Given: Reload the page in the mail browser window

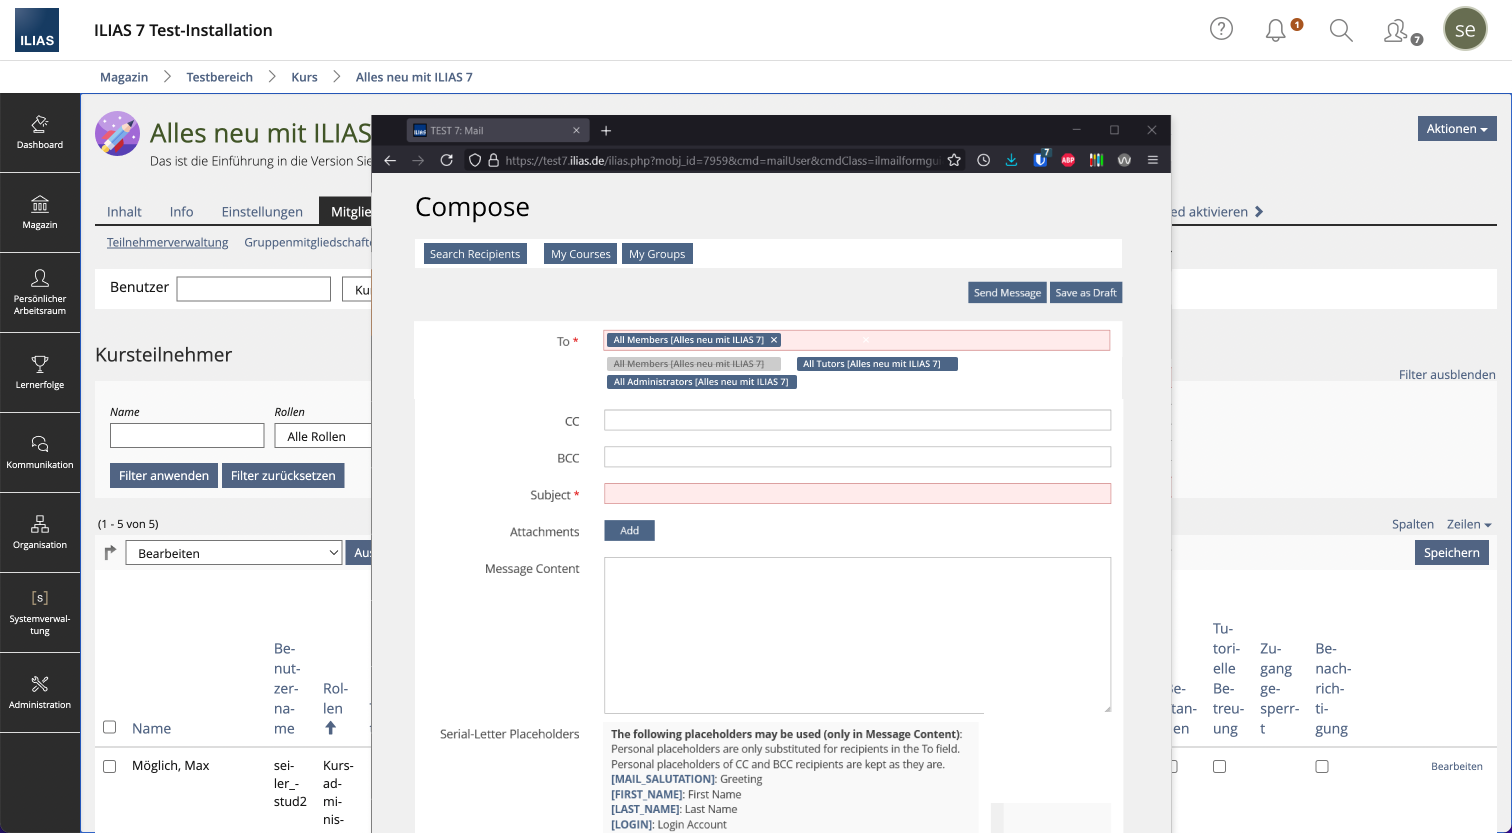Looking at the screenshot, I should tap(447, 160).
